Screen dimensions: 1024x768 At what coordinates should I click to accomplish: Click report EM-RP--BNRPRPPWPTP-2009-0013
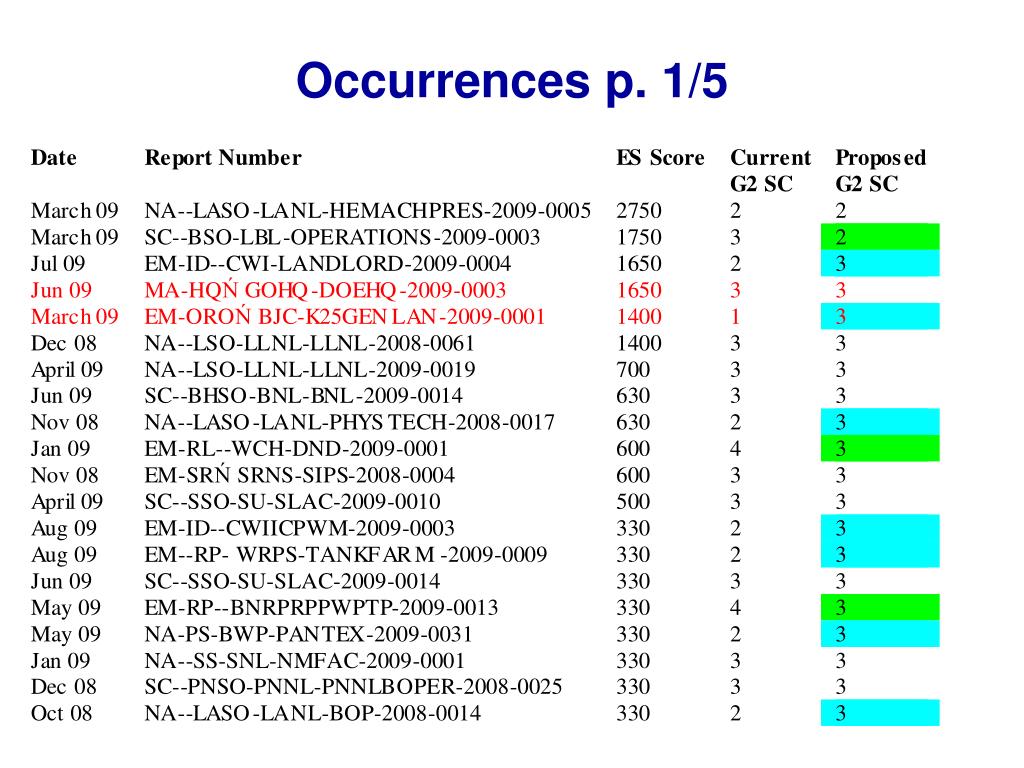321,607
